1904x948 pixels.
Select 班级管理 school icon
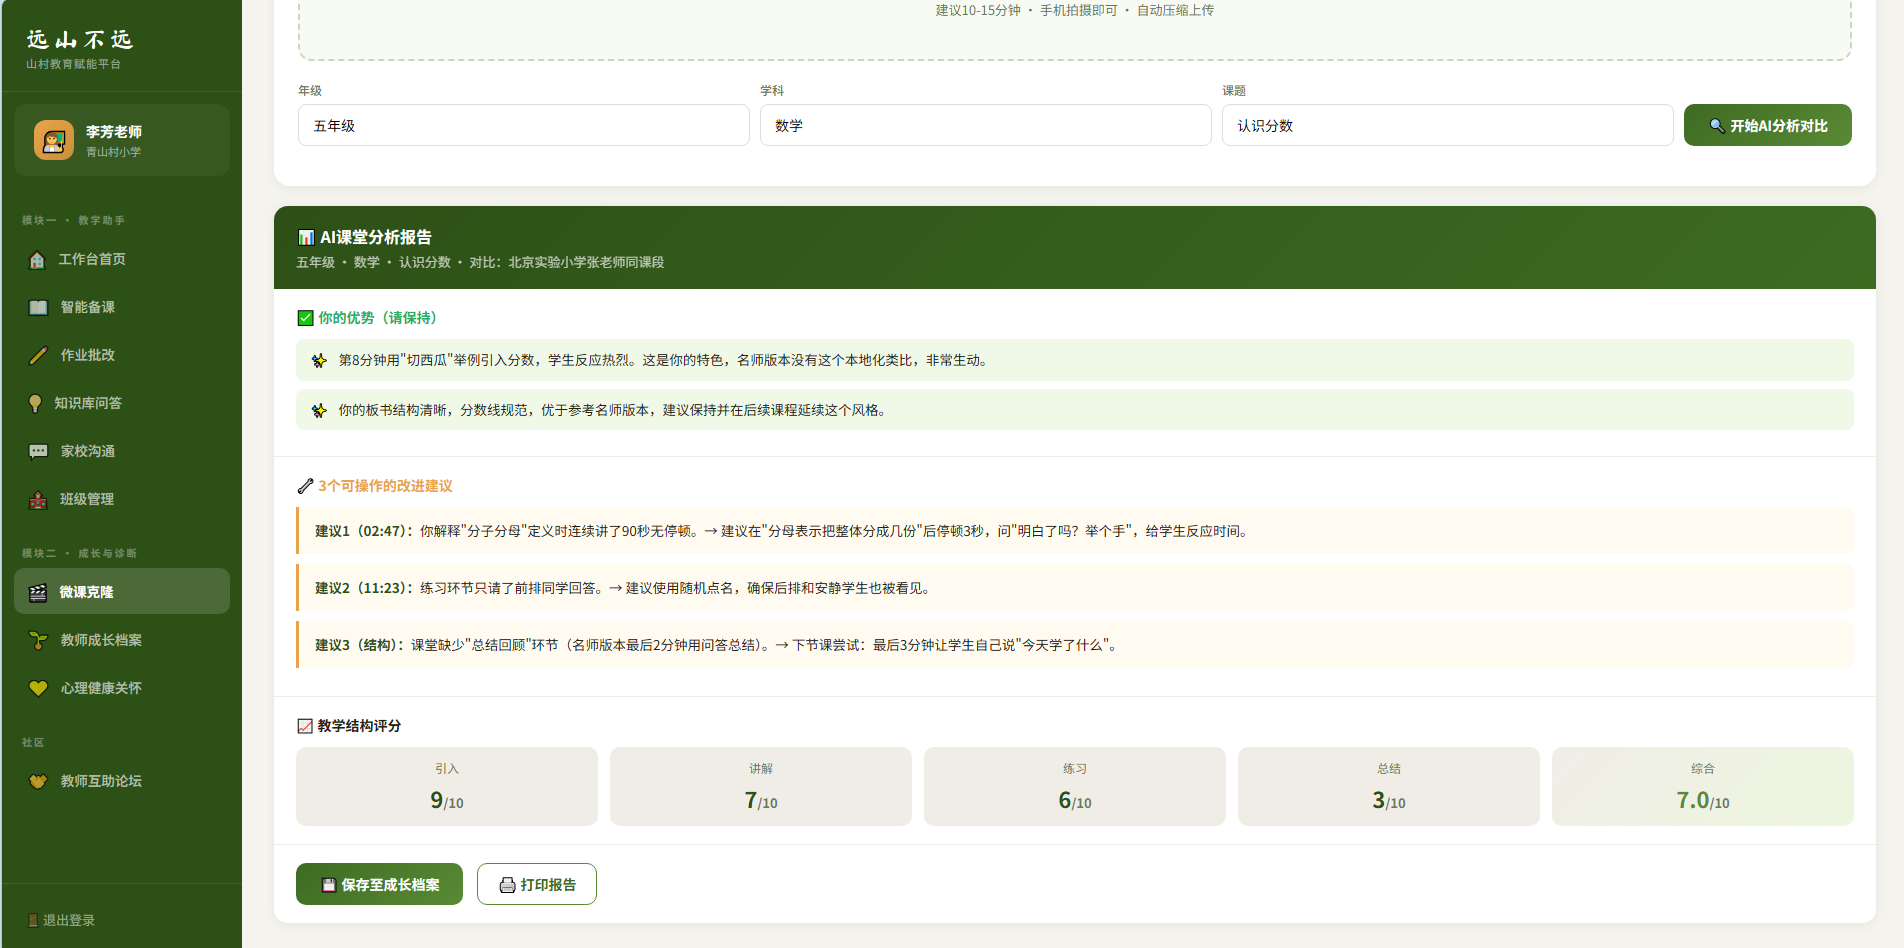click(38, 500)
